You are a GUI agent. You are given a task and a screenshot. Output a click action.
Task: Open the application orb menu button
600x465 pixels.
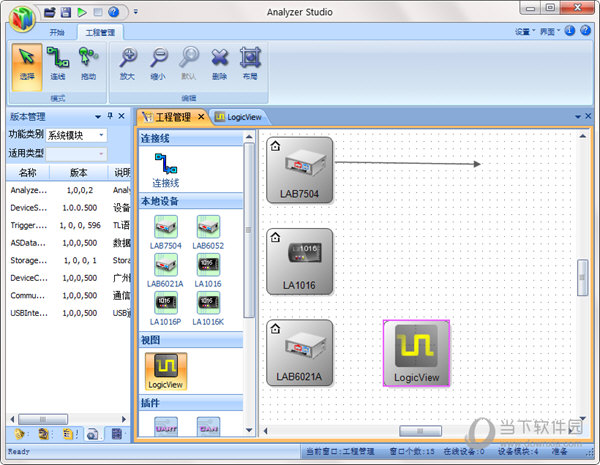point(23,18)
